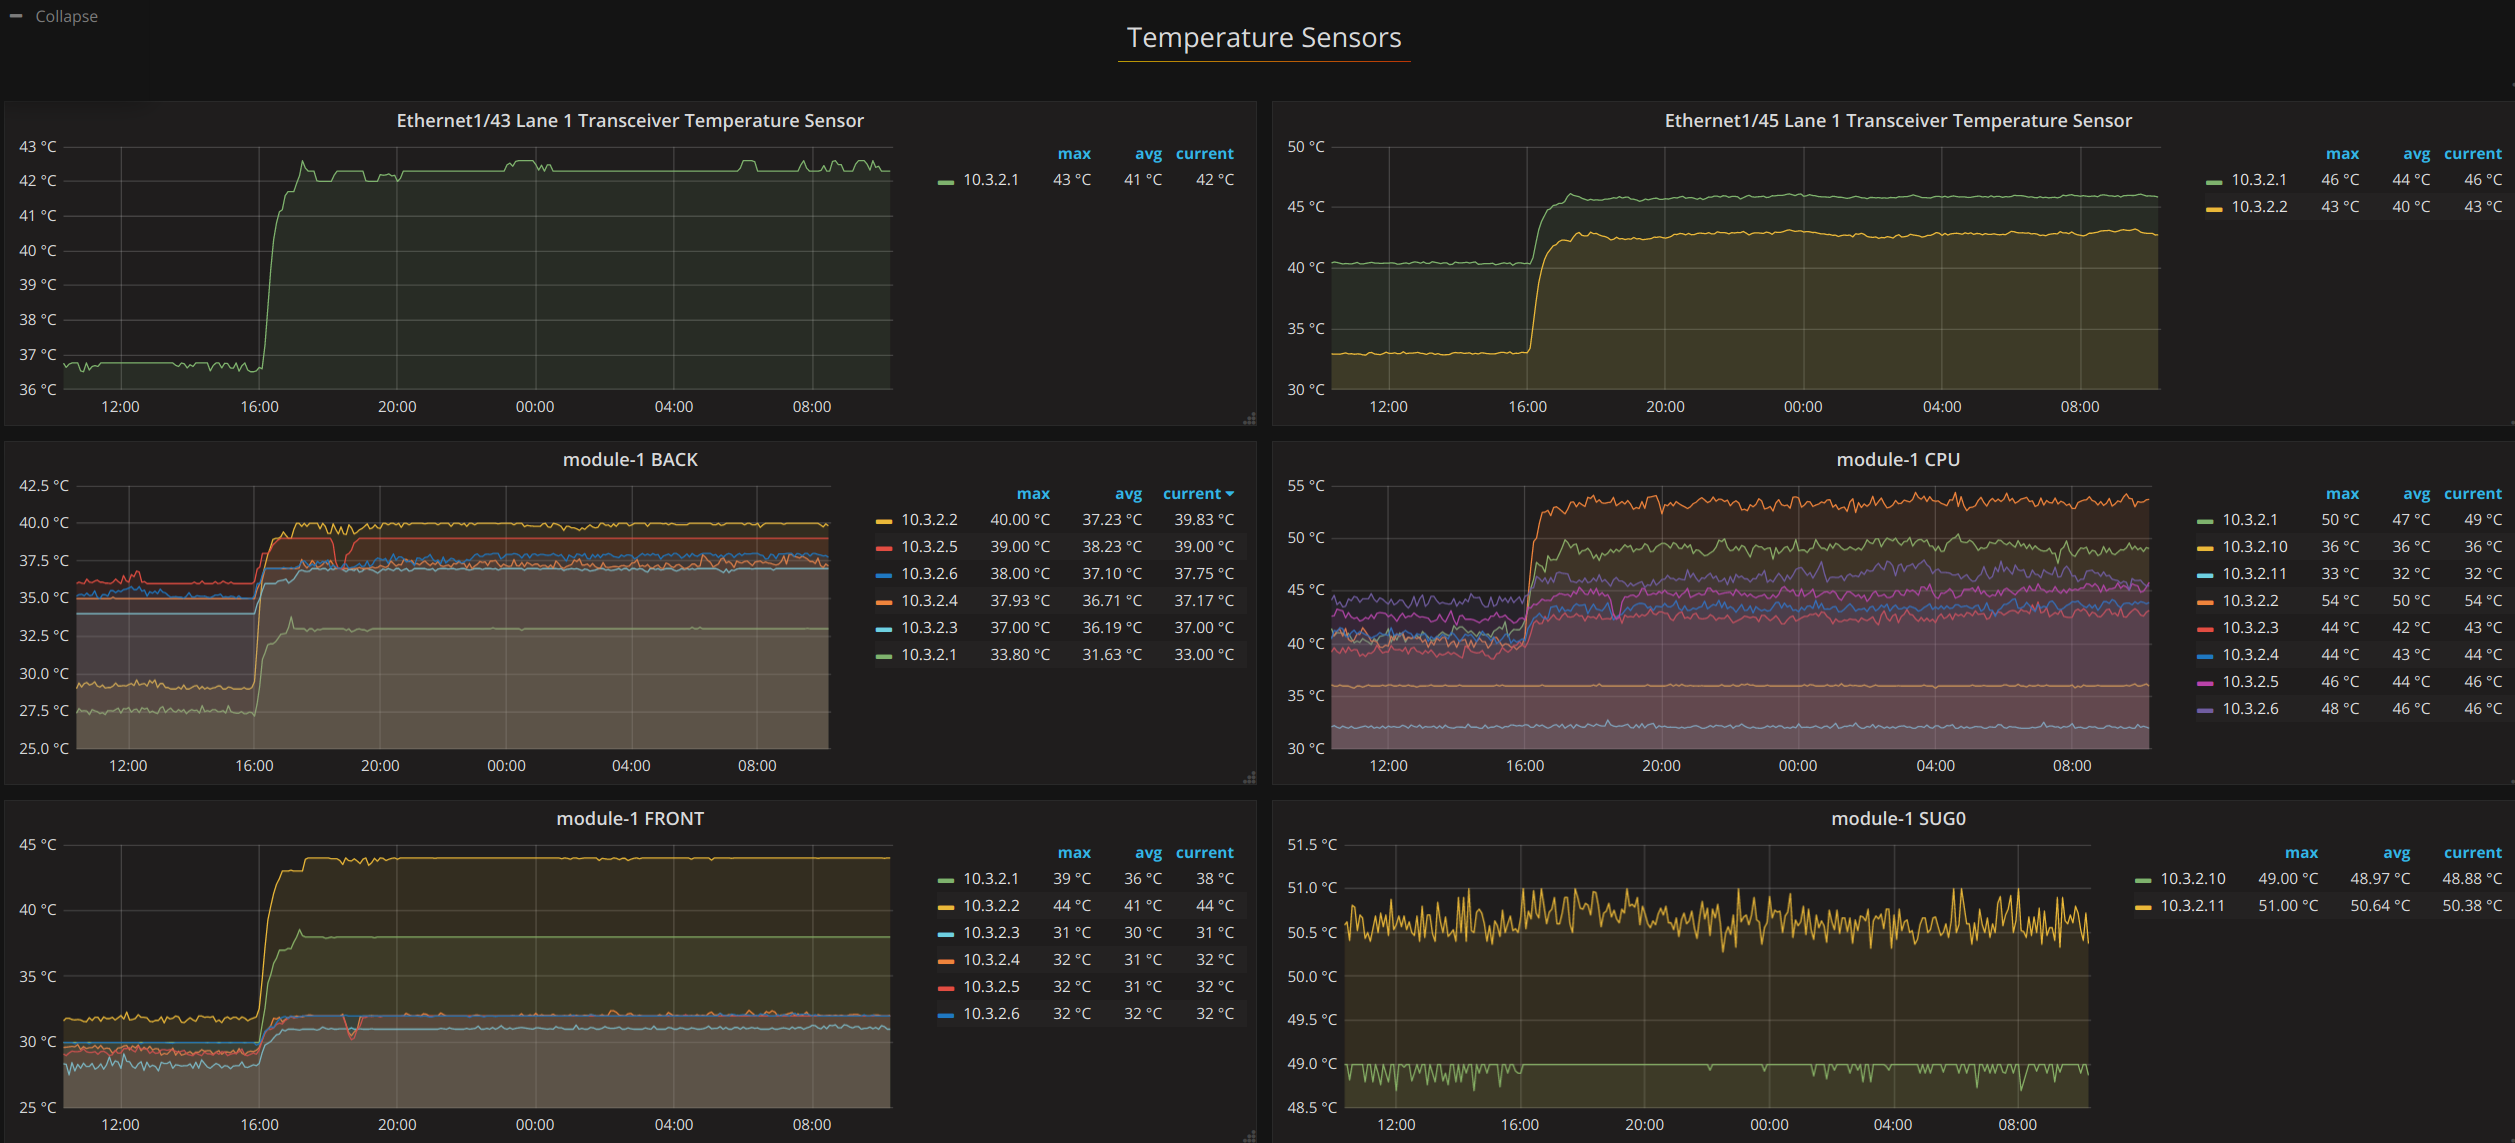This screenshot has width=2515, height=1143.
Task: Open the module-1 BACK panel title menu
Action: click(x=630, y=460)
